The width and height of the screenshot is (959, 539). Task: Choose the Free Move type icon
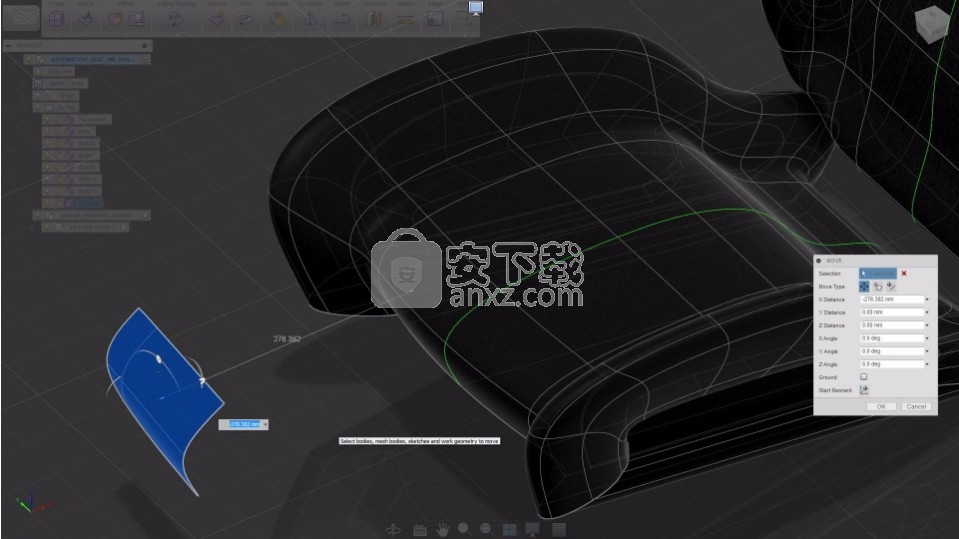tap(864, 286)
